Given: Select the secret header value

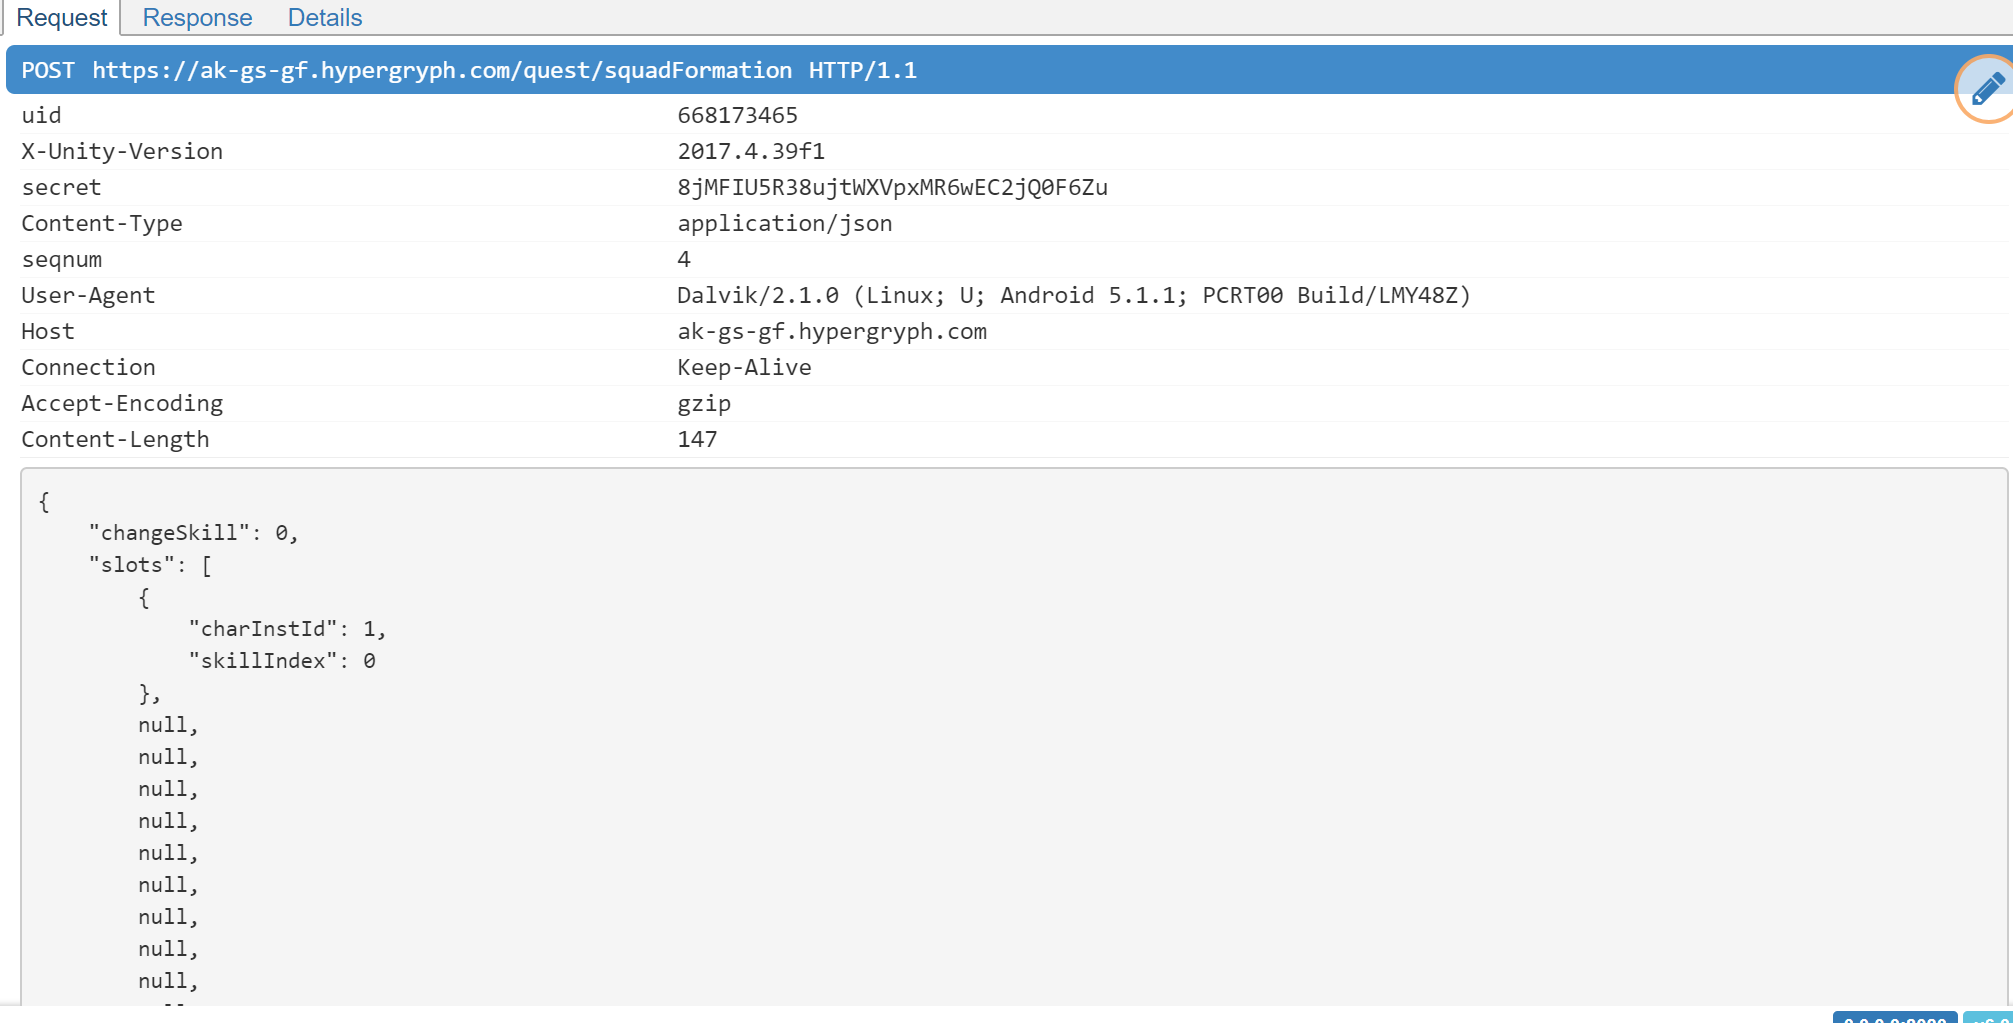Looking at the screenshot, I should 893,187.
